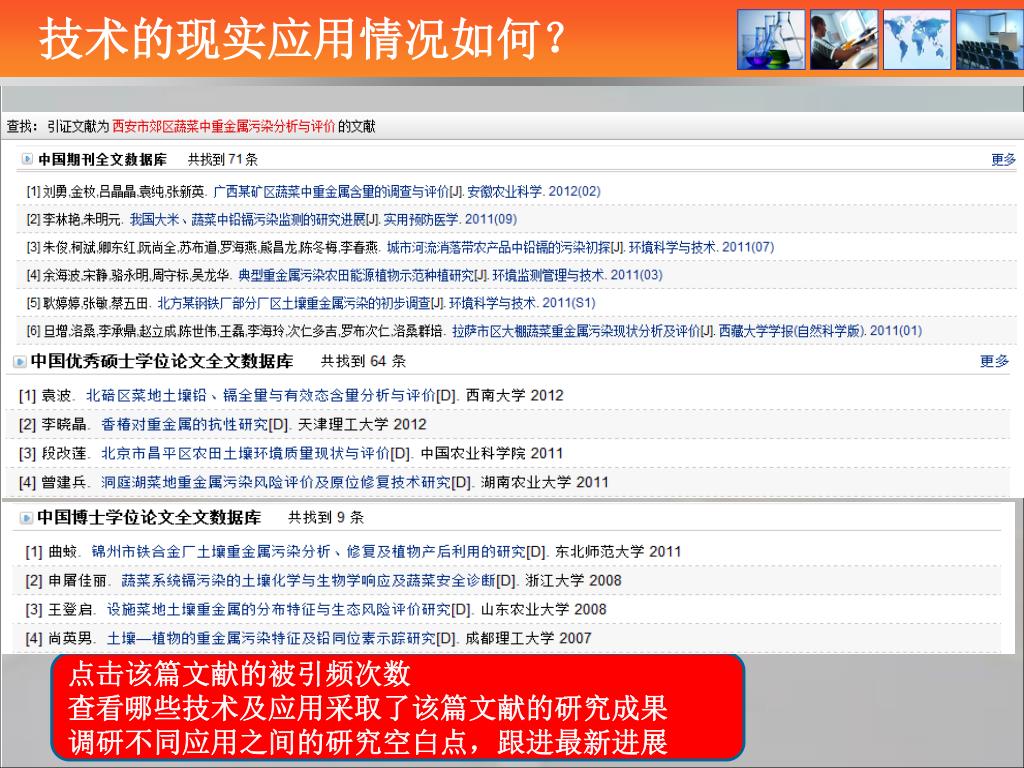Click the text 共找到 9 条
1024x768 pixels.
tap(326, 518)
